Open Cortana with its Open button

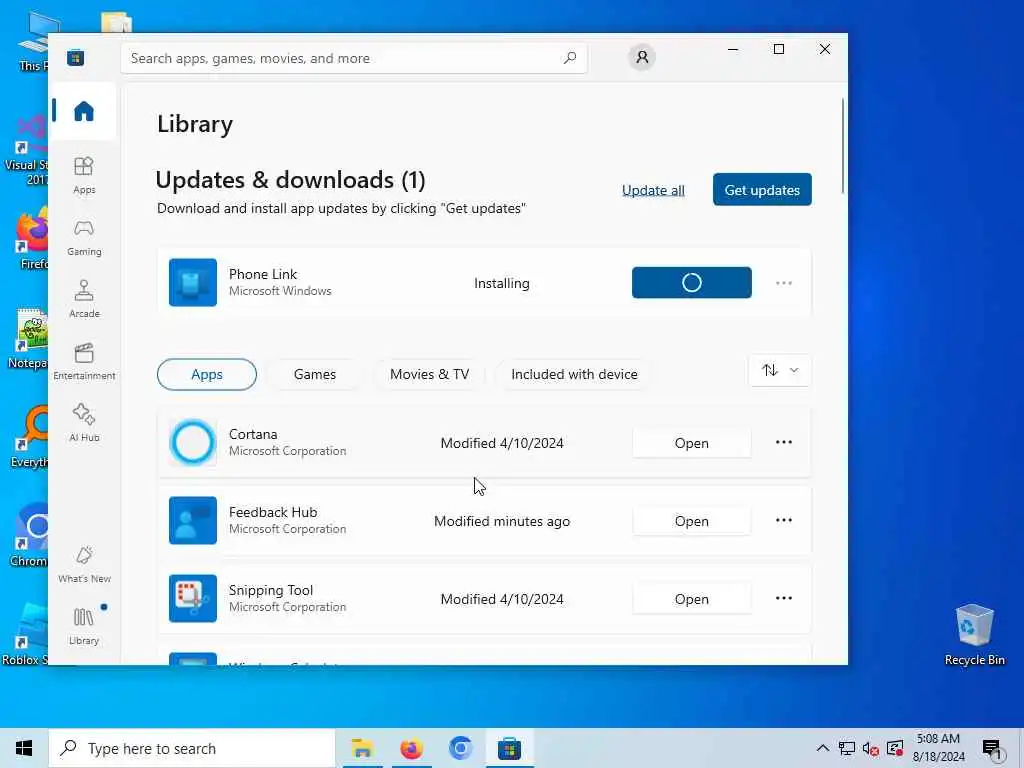pos(692,443)
